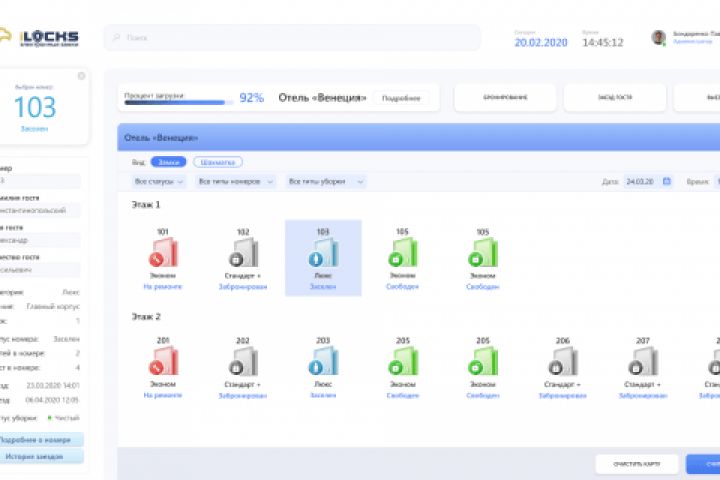
Task: Open the date field 24.03.20
Action: coord(648,182)
